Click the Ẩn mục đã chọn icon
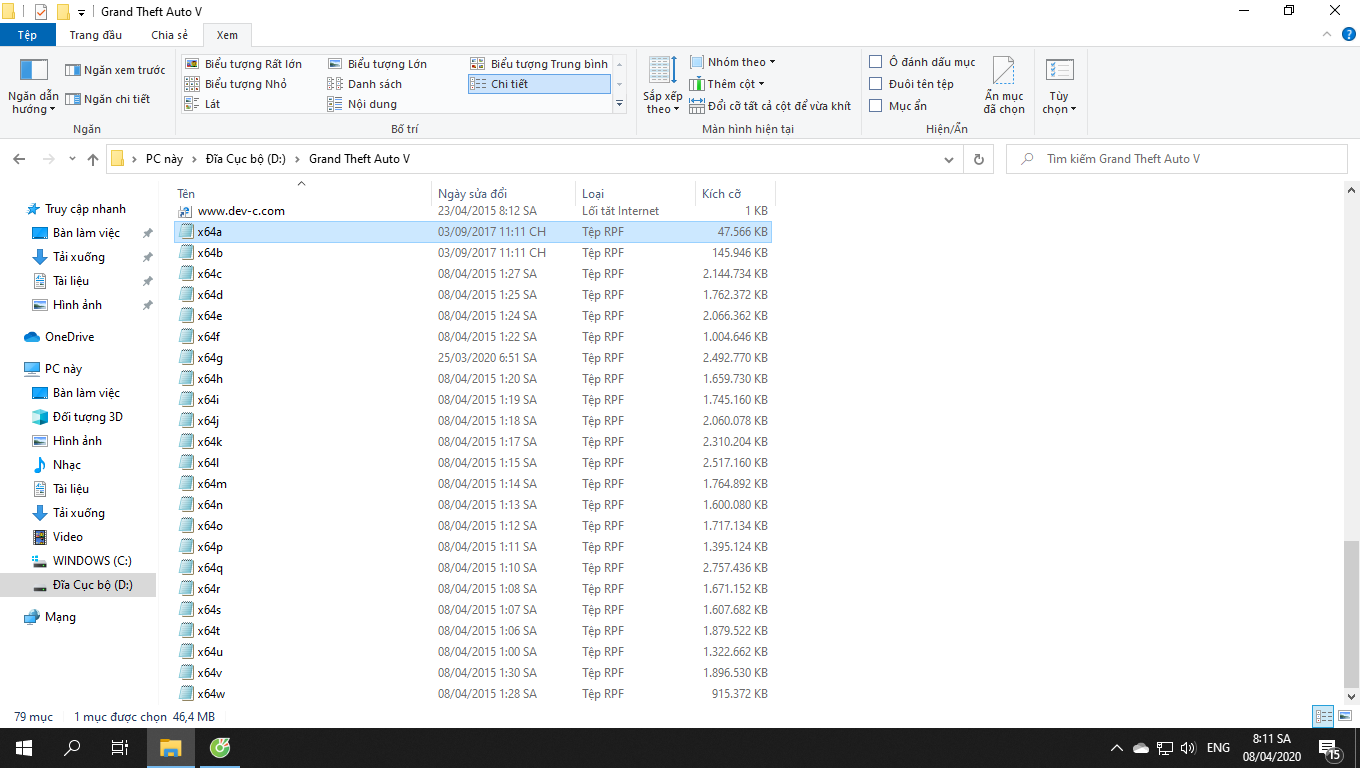The image size is (1360, 768). pyautogui.click(x=1004, y=72)
